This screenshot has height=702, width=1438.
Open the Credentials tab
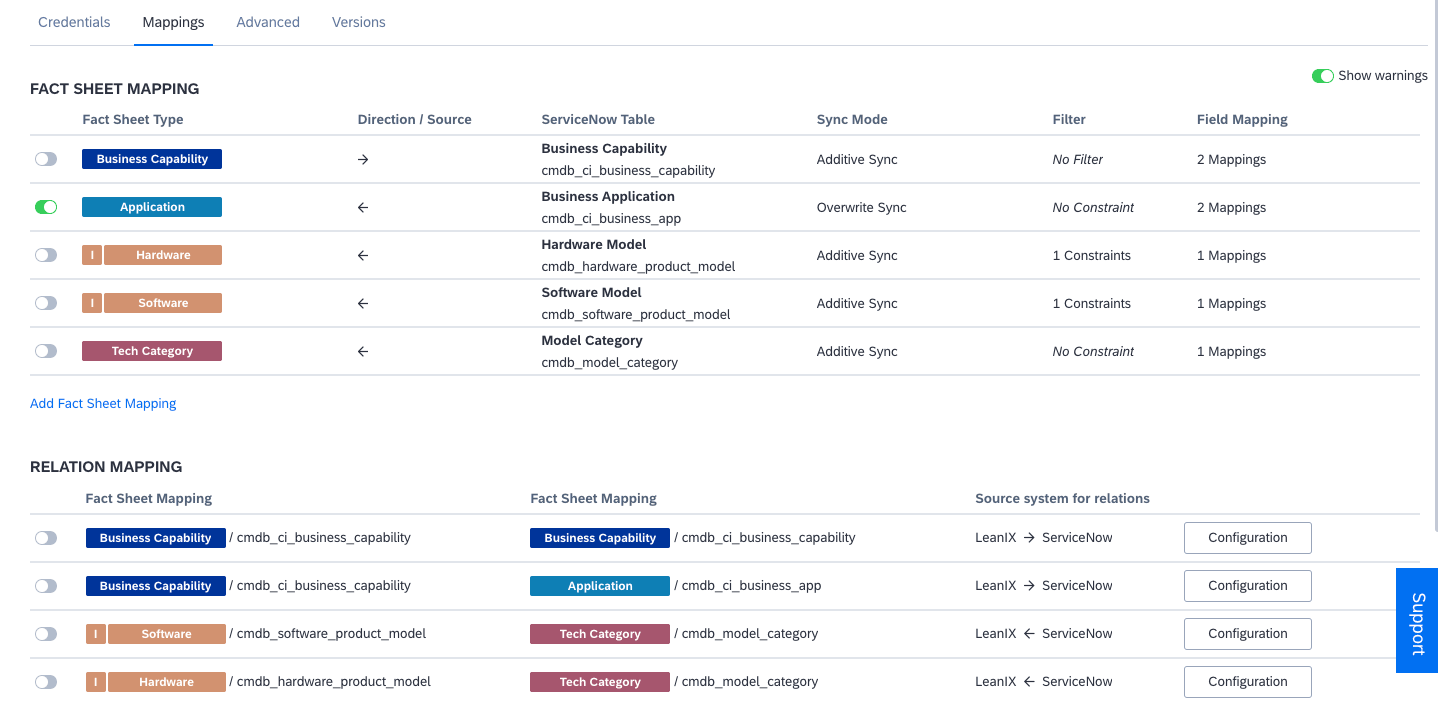click(x=74, y=22)
